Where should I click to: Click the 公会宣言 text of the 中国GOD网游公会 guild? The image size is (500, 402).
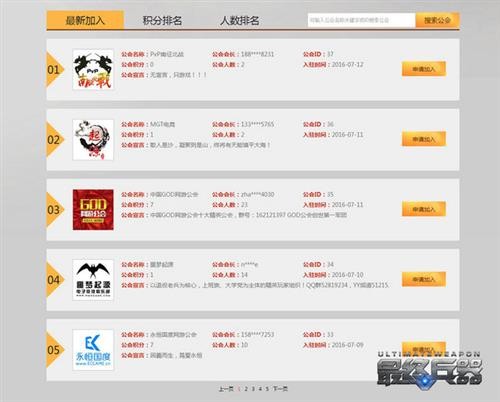point(248,215)
